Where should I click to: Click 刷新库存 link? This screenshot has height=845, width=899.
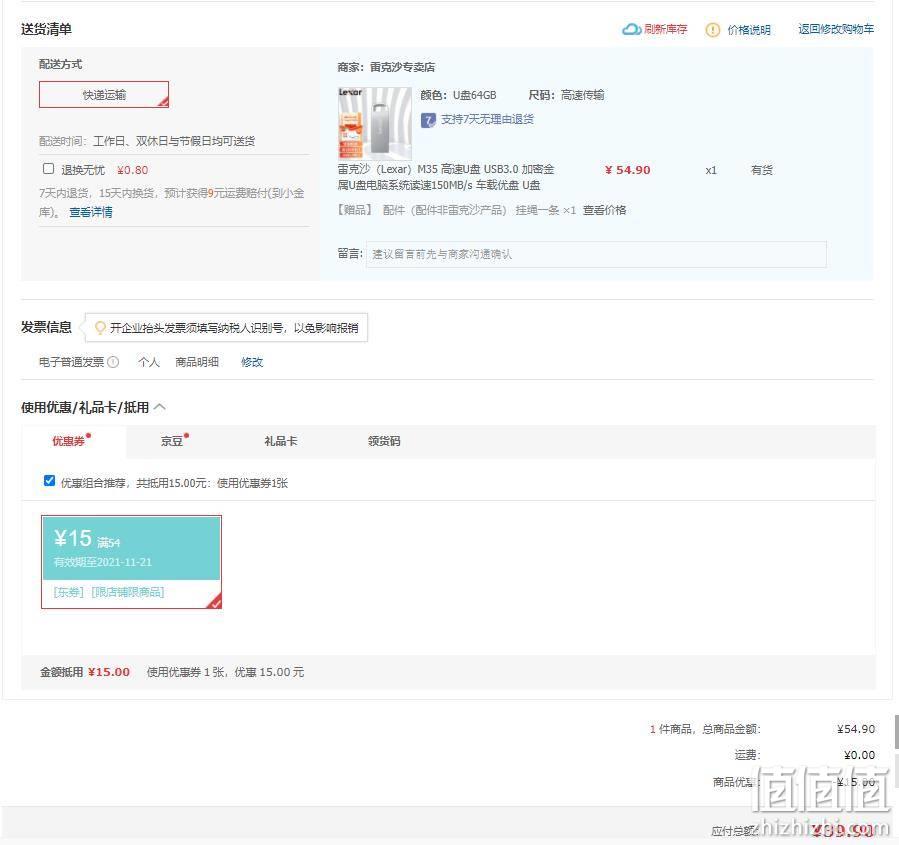(665, 29)
